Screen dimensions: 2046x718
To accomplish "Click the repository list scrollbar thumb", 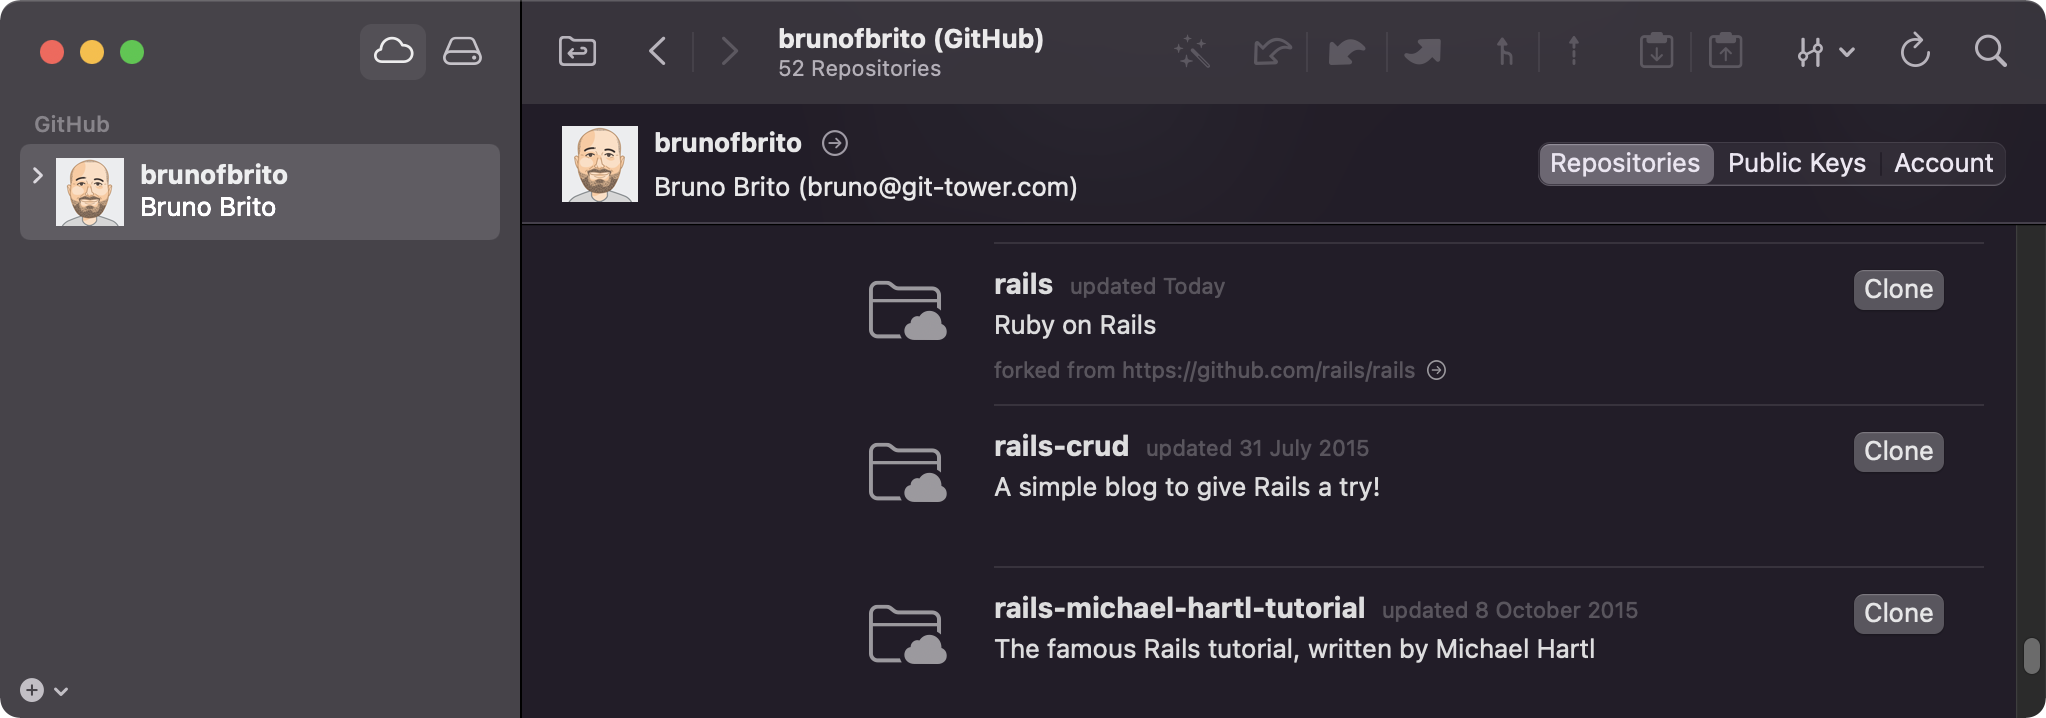I will point(2031,656).
